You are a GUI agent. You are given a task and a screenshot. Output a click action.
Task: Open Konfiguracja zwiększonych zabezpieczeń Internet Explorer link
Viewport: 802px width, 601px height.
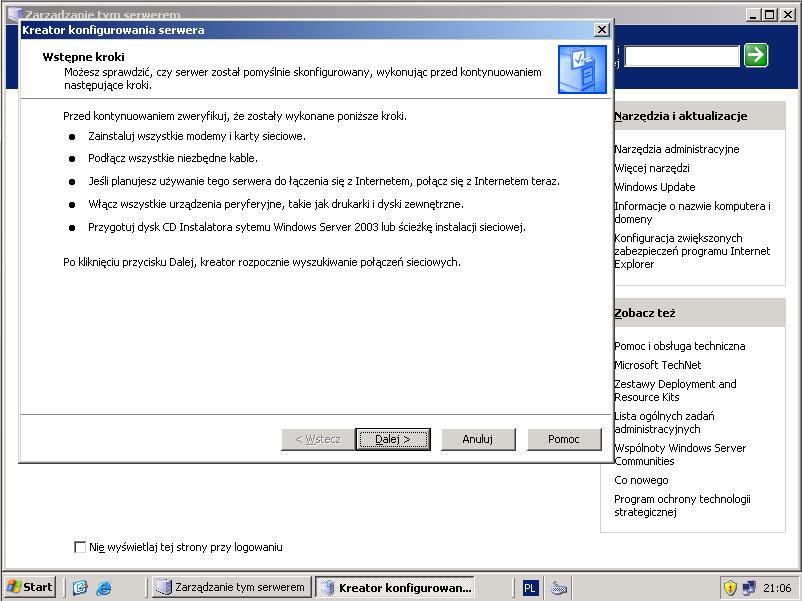(692, 251)
